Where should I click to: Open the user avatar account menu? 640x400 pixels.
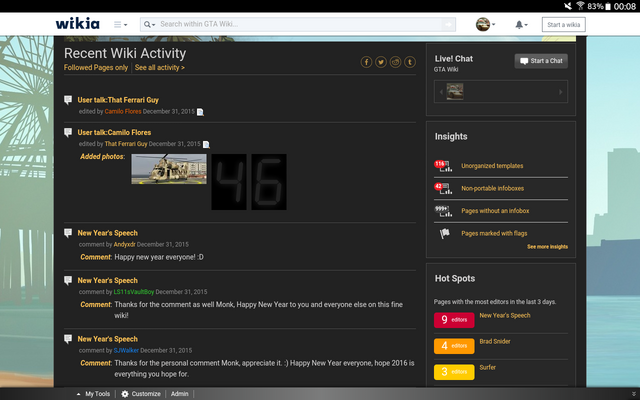click(485, 24)
